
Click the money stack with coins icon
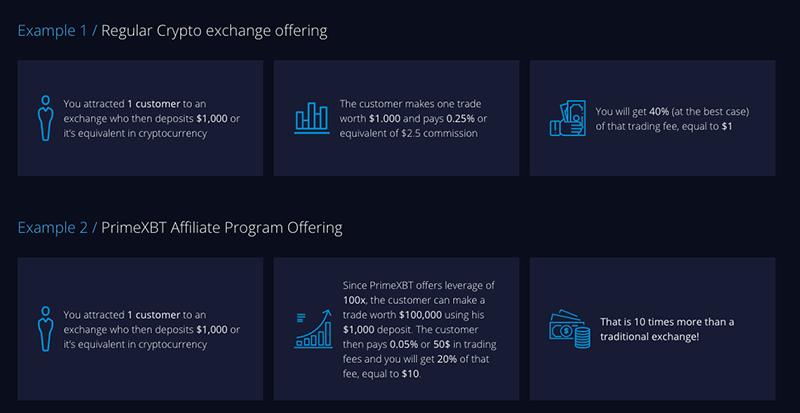[569, 329]
